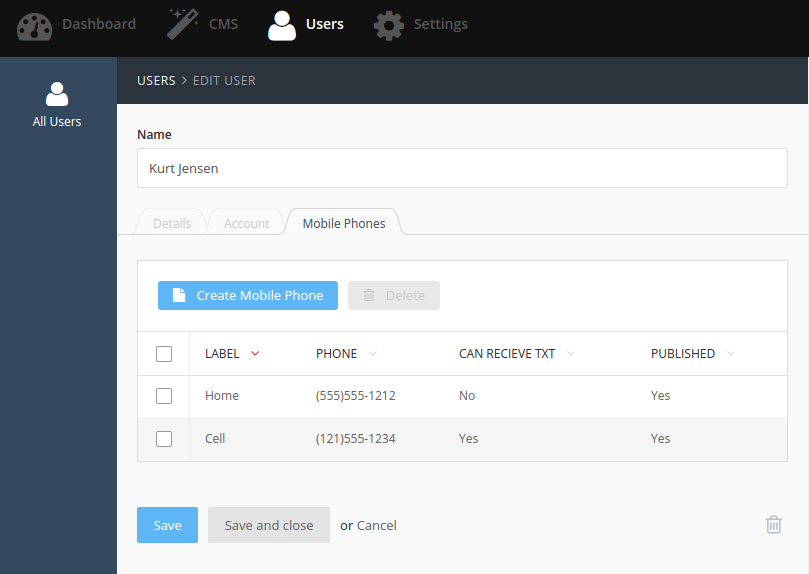The width and height of the screenshot is (809, 574).
Task: Click EDIT USER breadcrumb text
Action: [224, 80]
